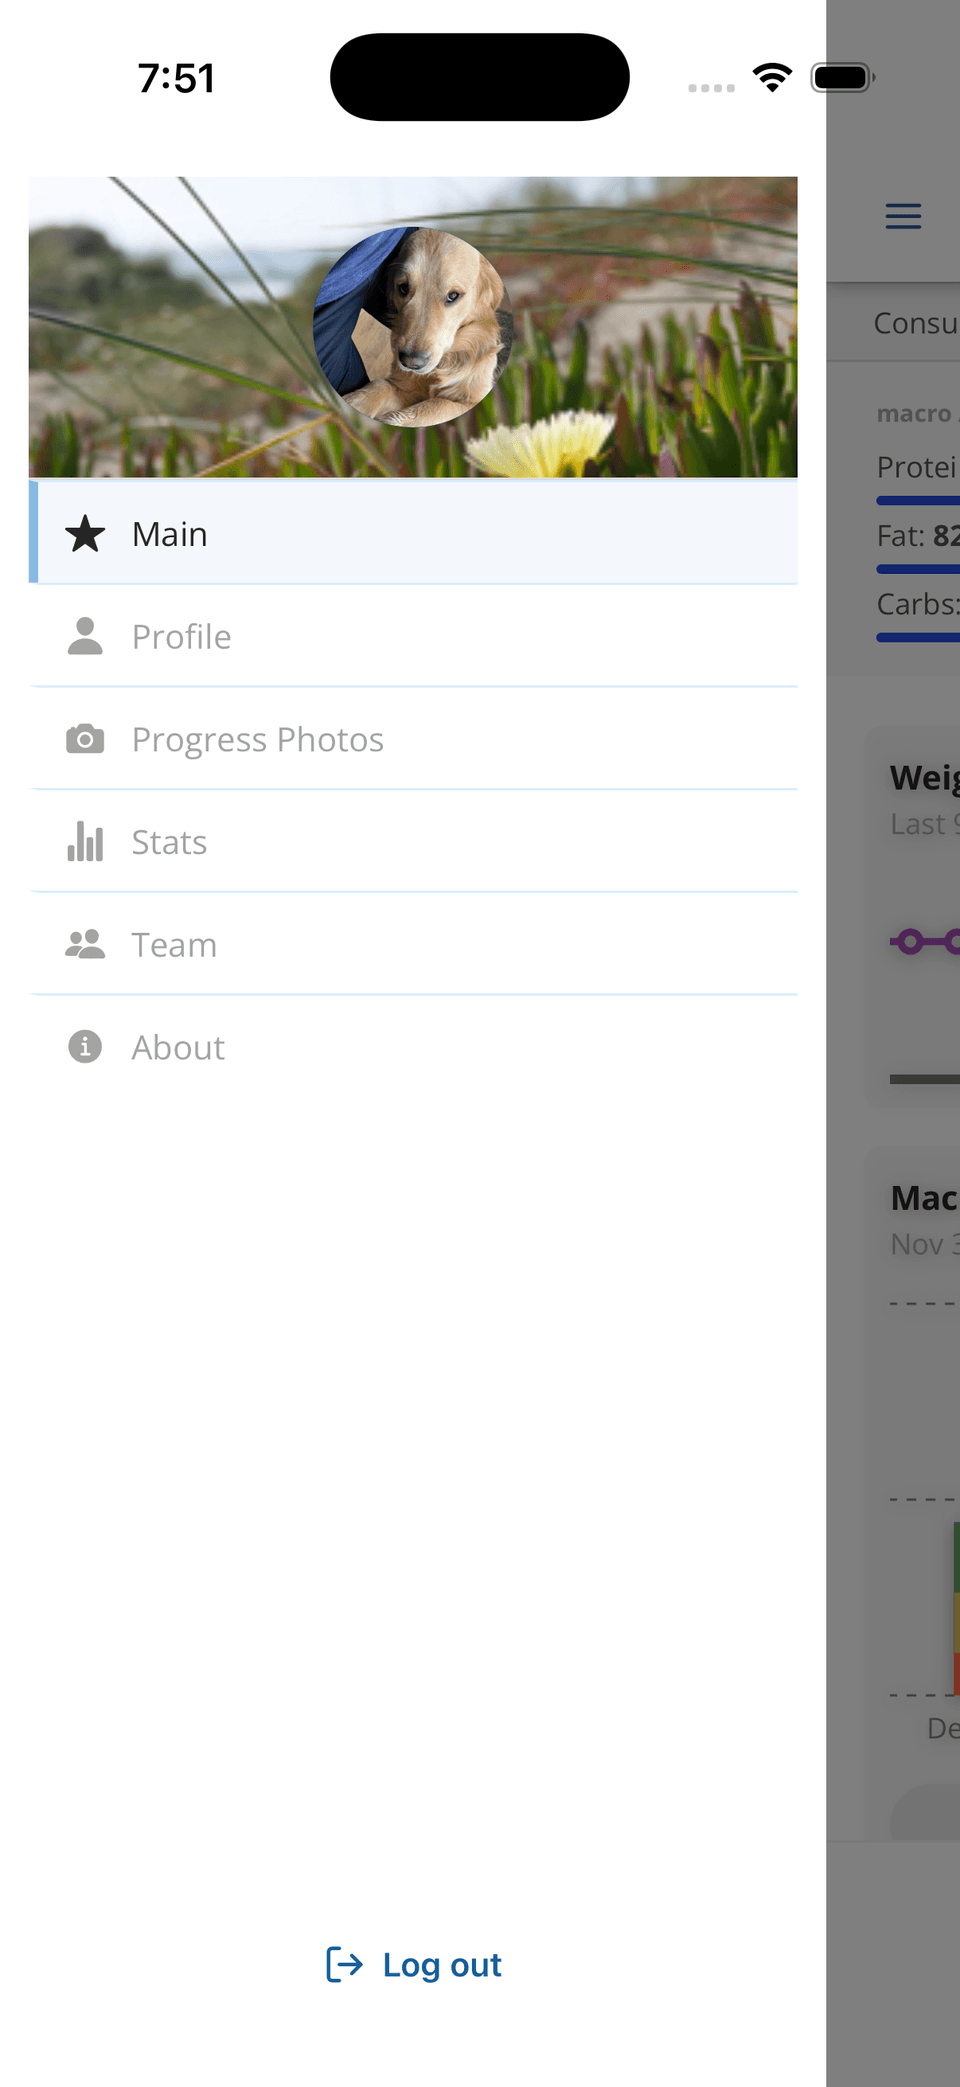Click the About info icon
960x2087 pixels.
point(85,1046)
